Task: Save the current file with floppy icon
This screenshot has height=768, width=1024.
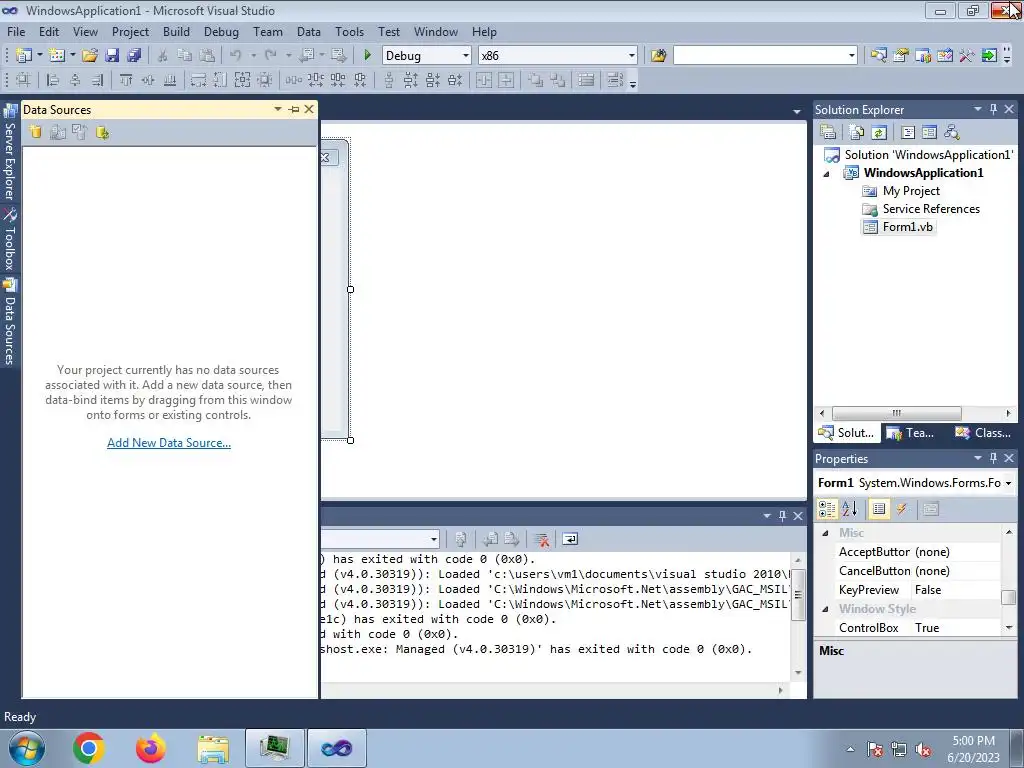Action: 112,56
